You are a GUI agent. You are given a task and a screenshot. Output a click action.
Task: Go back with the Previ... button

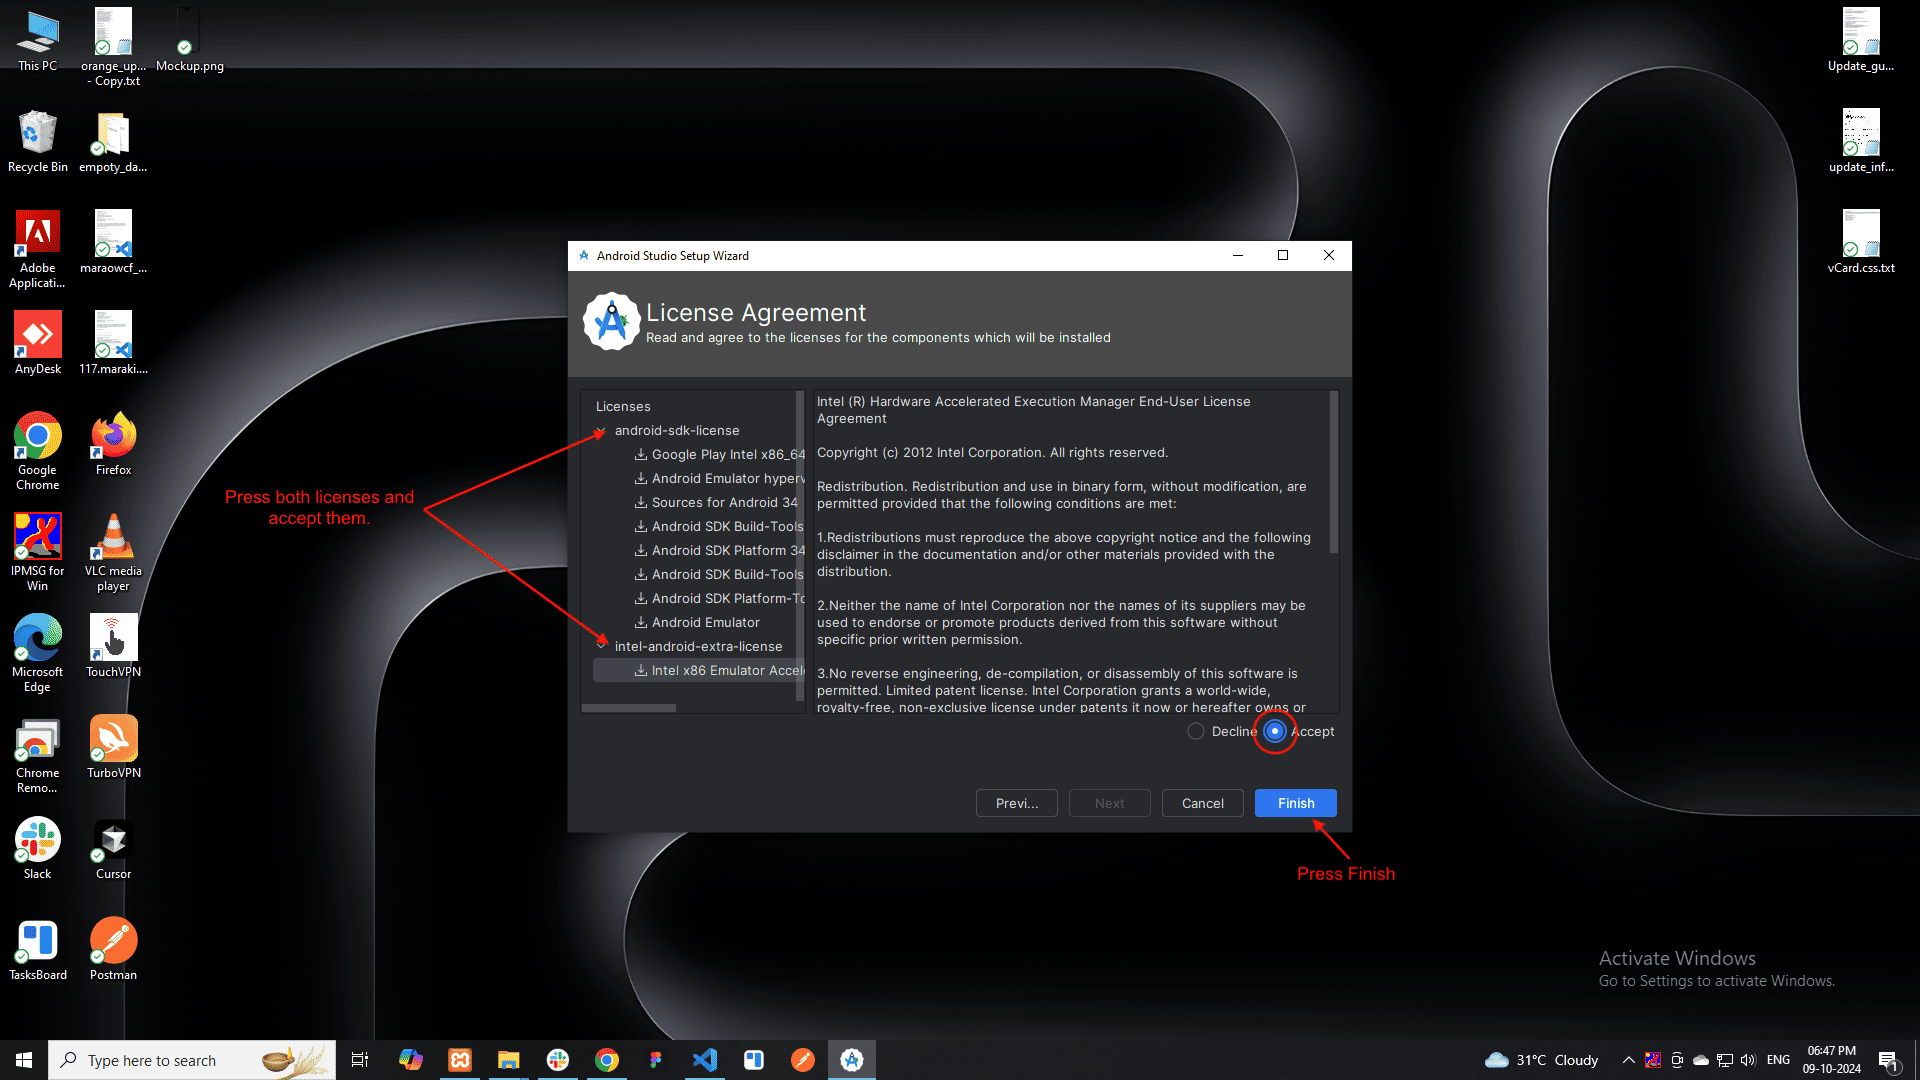pyautogui.click(x=1016, y=803)
